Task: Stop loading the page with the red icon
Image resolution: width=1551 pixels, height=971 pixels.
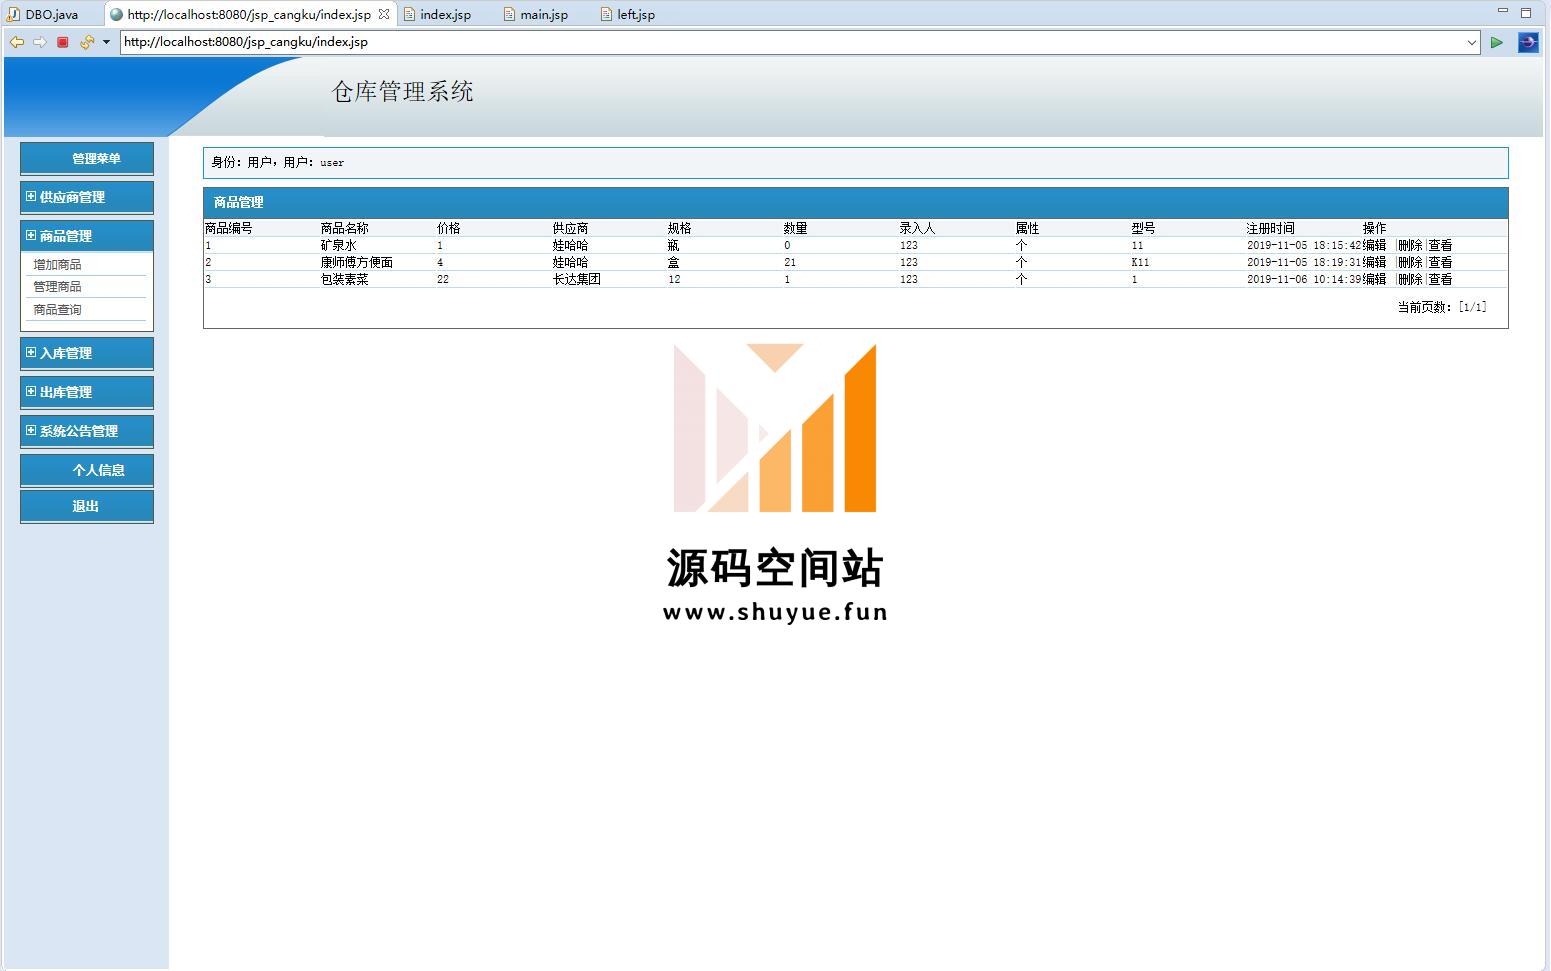Action: pyautogui.click(x=63, y=42)
